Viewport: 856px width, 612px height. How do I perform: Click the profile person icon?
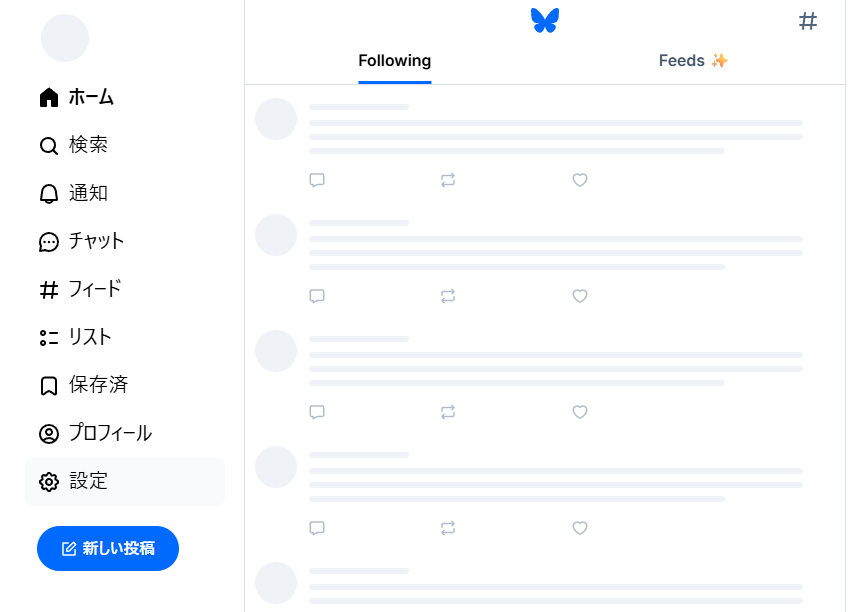coord(49,434)
